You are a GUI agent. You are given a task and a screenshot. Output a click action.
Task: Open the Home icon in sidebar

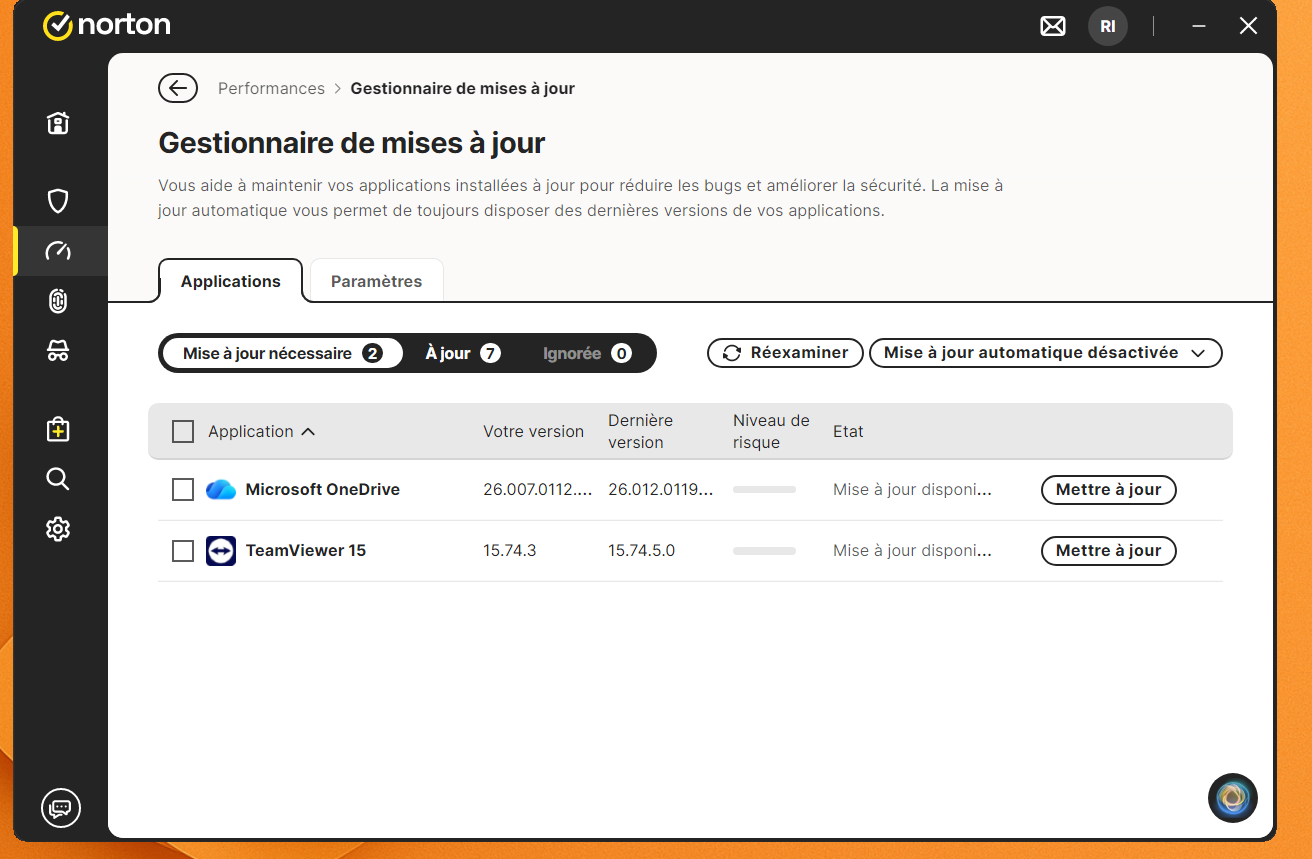tap(58, 124)
